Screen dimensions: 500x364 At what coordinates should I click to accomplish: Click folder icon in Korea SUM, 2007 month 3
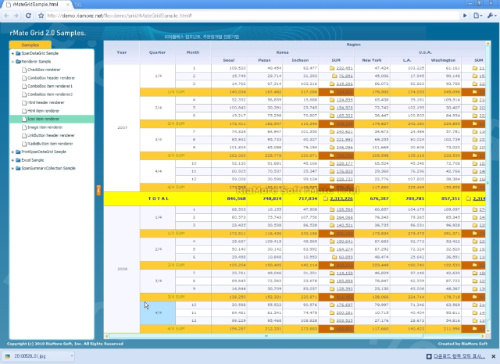point(332,84)
